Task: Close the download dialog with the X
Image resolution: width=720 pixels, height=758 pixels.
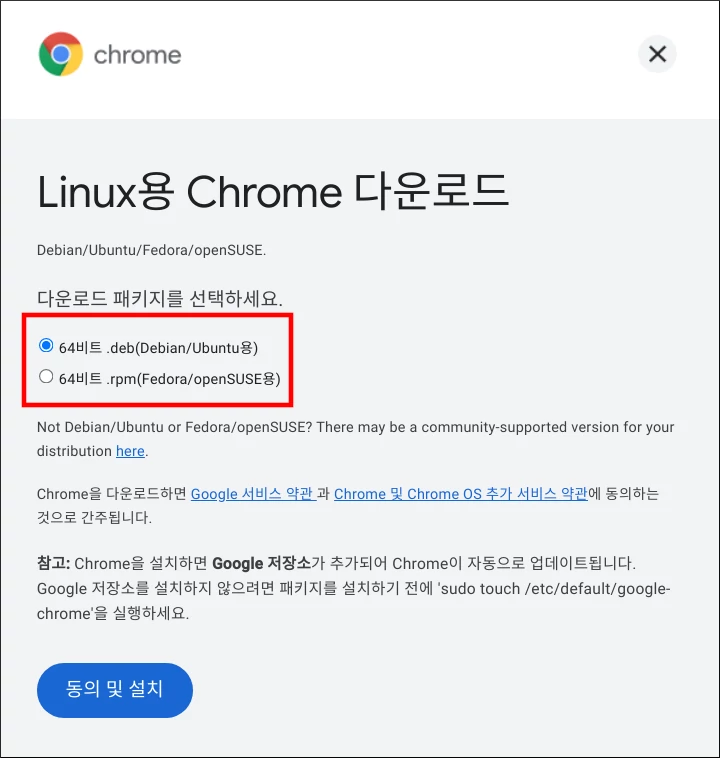Action: (657, 54)
